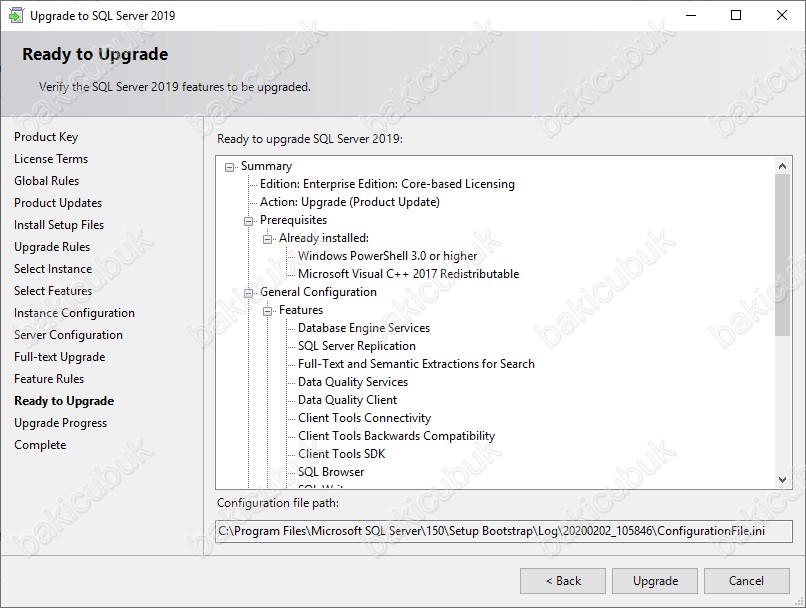Open the Full-text Upgrade step

pos(60,357)
